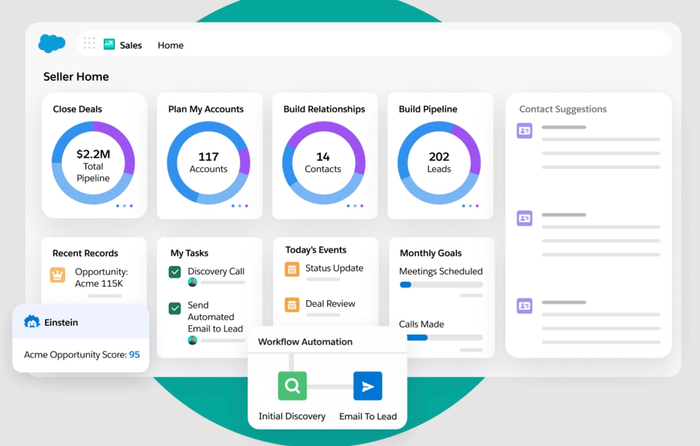Click the Initial Discovery search icon
The height and width of the screenshot is (446, 700).
[x=292, y=386]
